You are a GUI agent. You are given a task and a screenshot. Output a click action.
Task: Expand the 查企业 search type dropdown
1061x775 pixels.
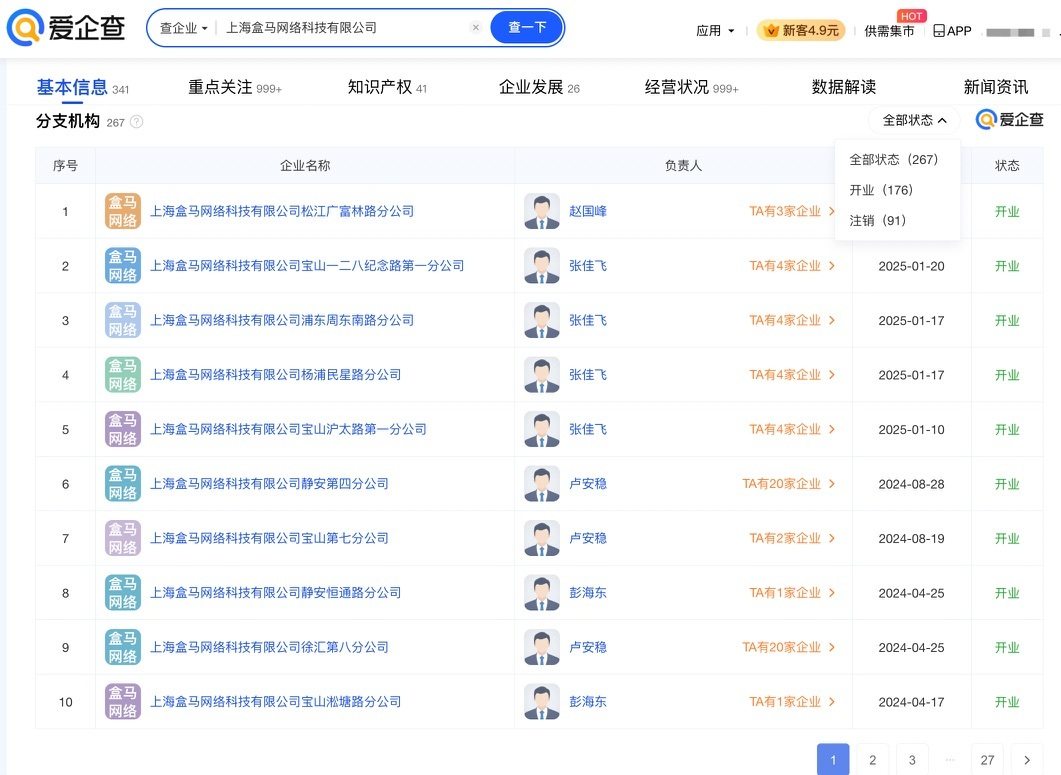click(184, 28)
